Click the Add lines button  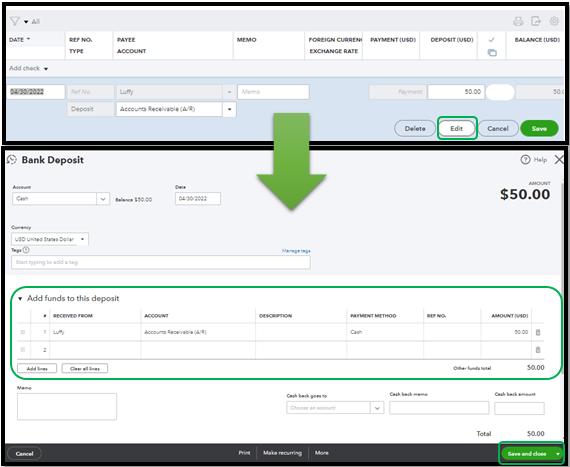click(x=37, y=369)
